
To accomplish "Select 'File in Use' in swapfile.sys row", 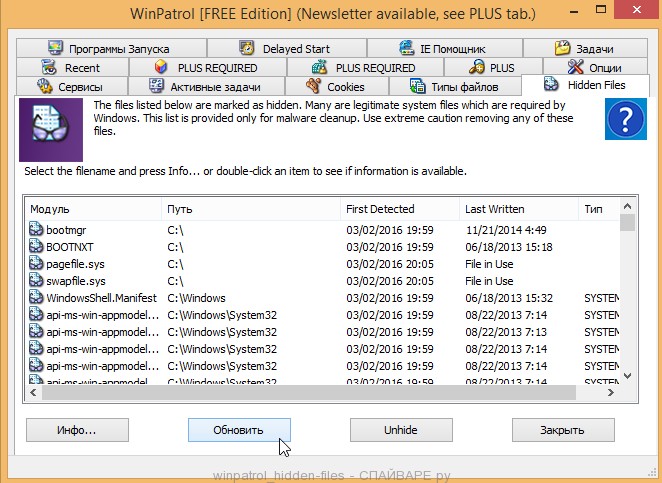I will pos(489,281).
